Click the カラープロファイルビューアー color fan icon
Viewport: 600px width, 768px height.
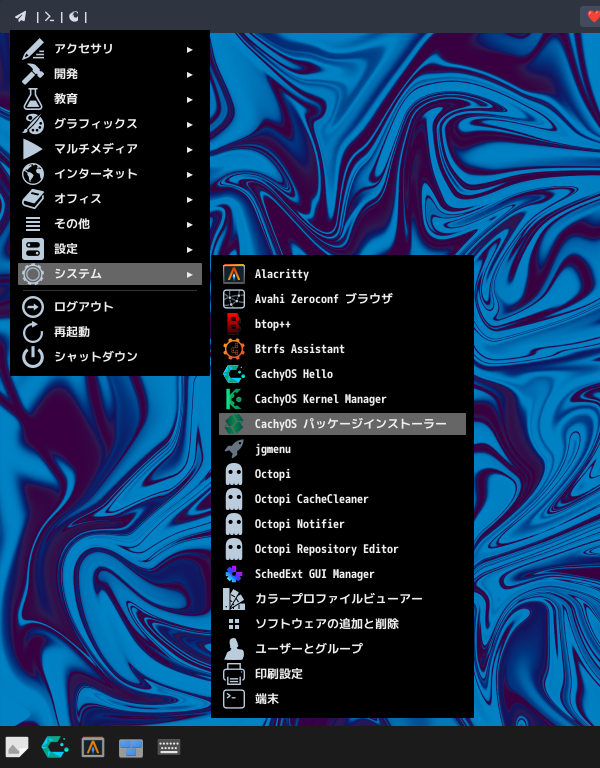pos(234,599)
